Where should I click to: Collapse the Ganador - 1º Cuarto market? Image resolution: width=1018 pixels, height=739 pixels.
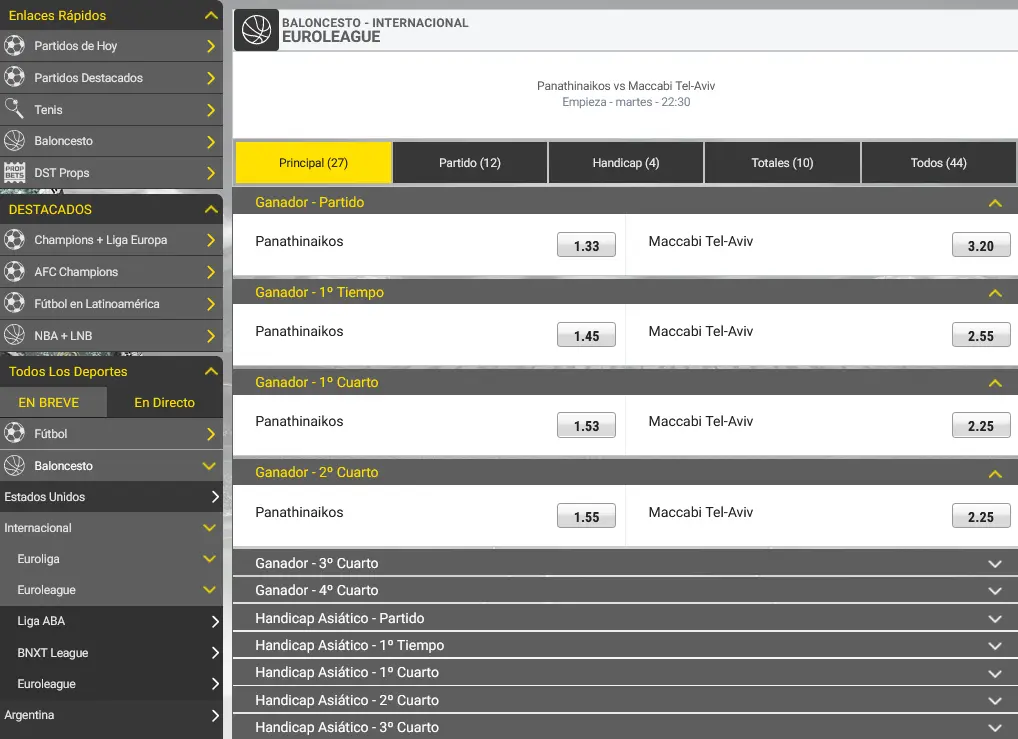coord(995,383)
